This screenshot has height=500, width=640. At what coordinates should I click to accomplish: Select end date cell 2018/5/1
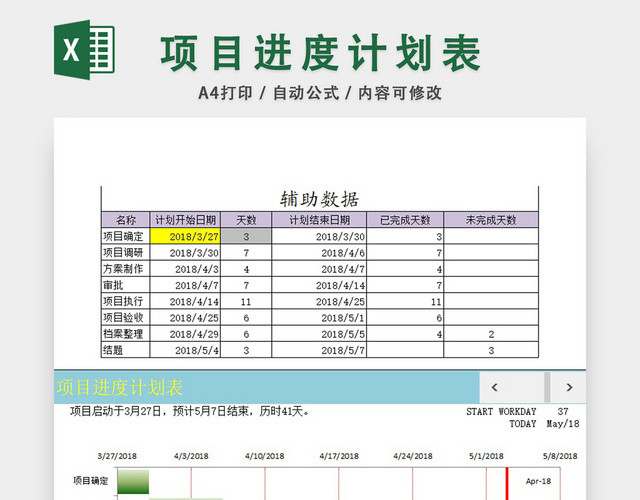point(319,318)
